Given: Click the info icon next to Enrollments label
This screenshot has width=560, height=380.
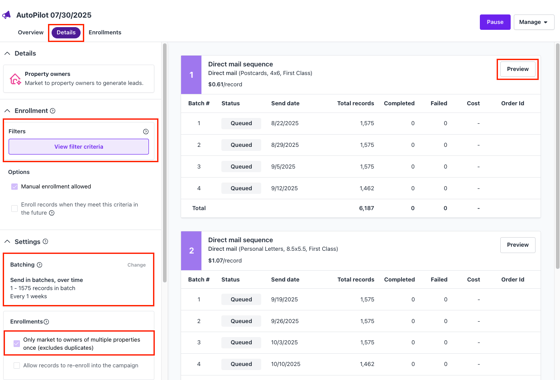Looking at the screenshot, I should pyautogui.click(x=46, y=322).
